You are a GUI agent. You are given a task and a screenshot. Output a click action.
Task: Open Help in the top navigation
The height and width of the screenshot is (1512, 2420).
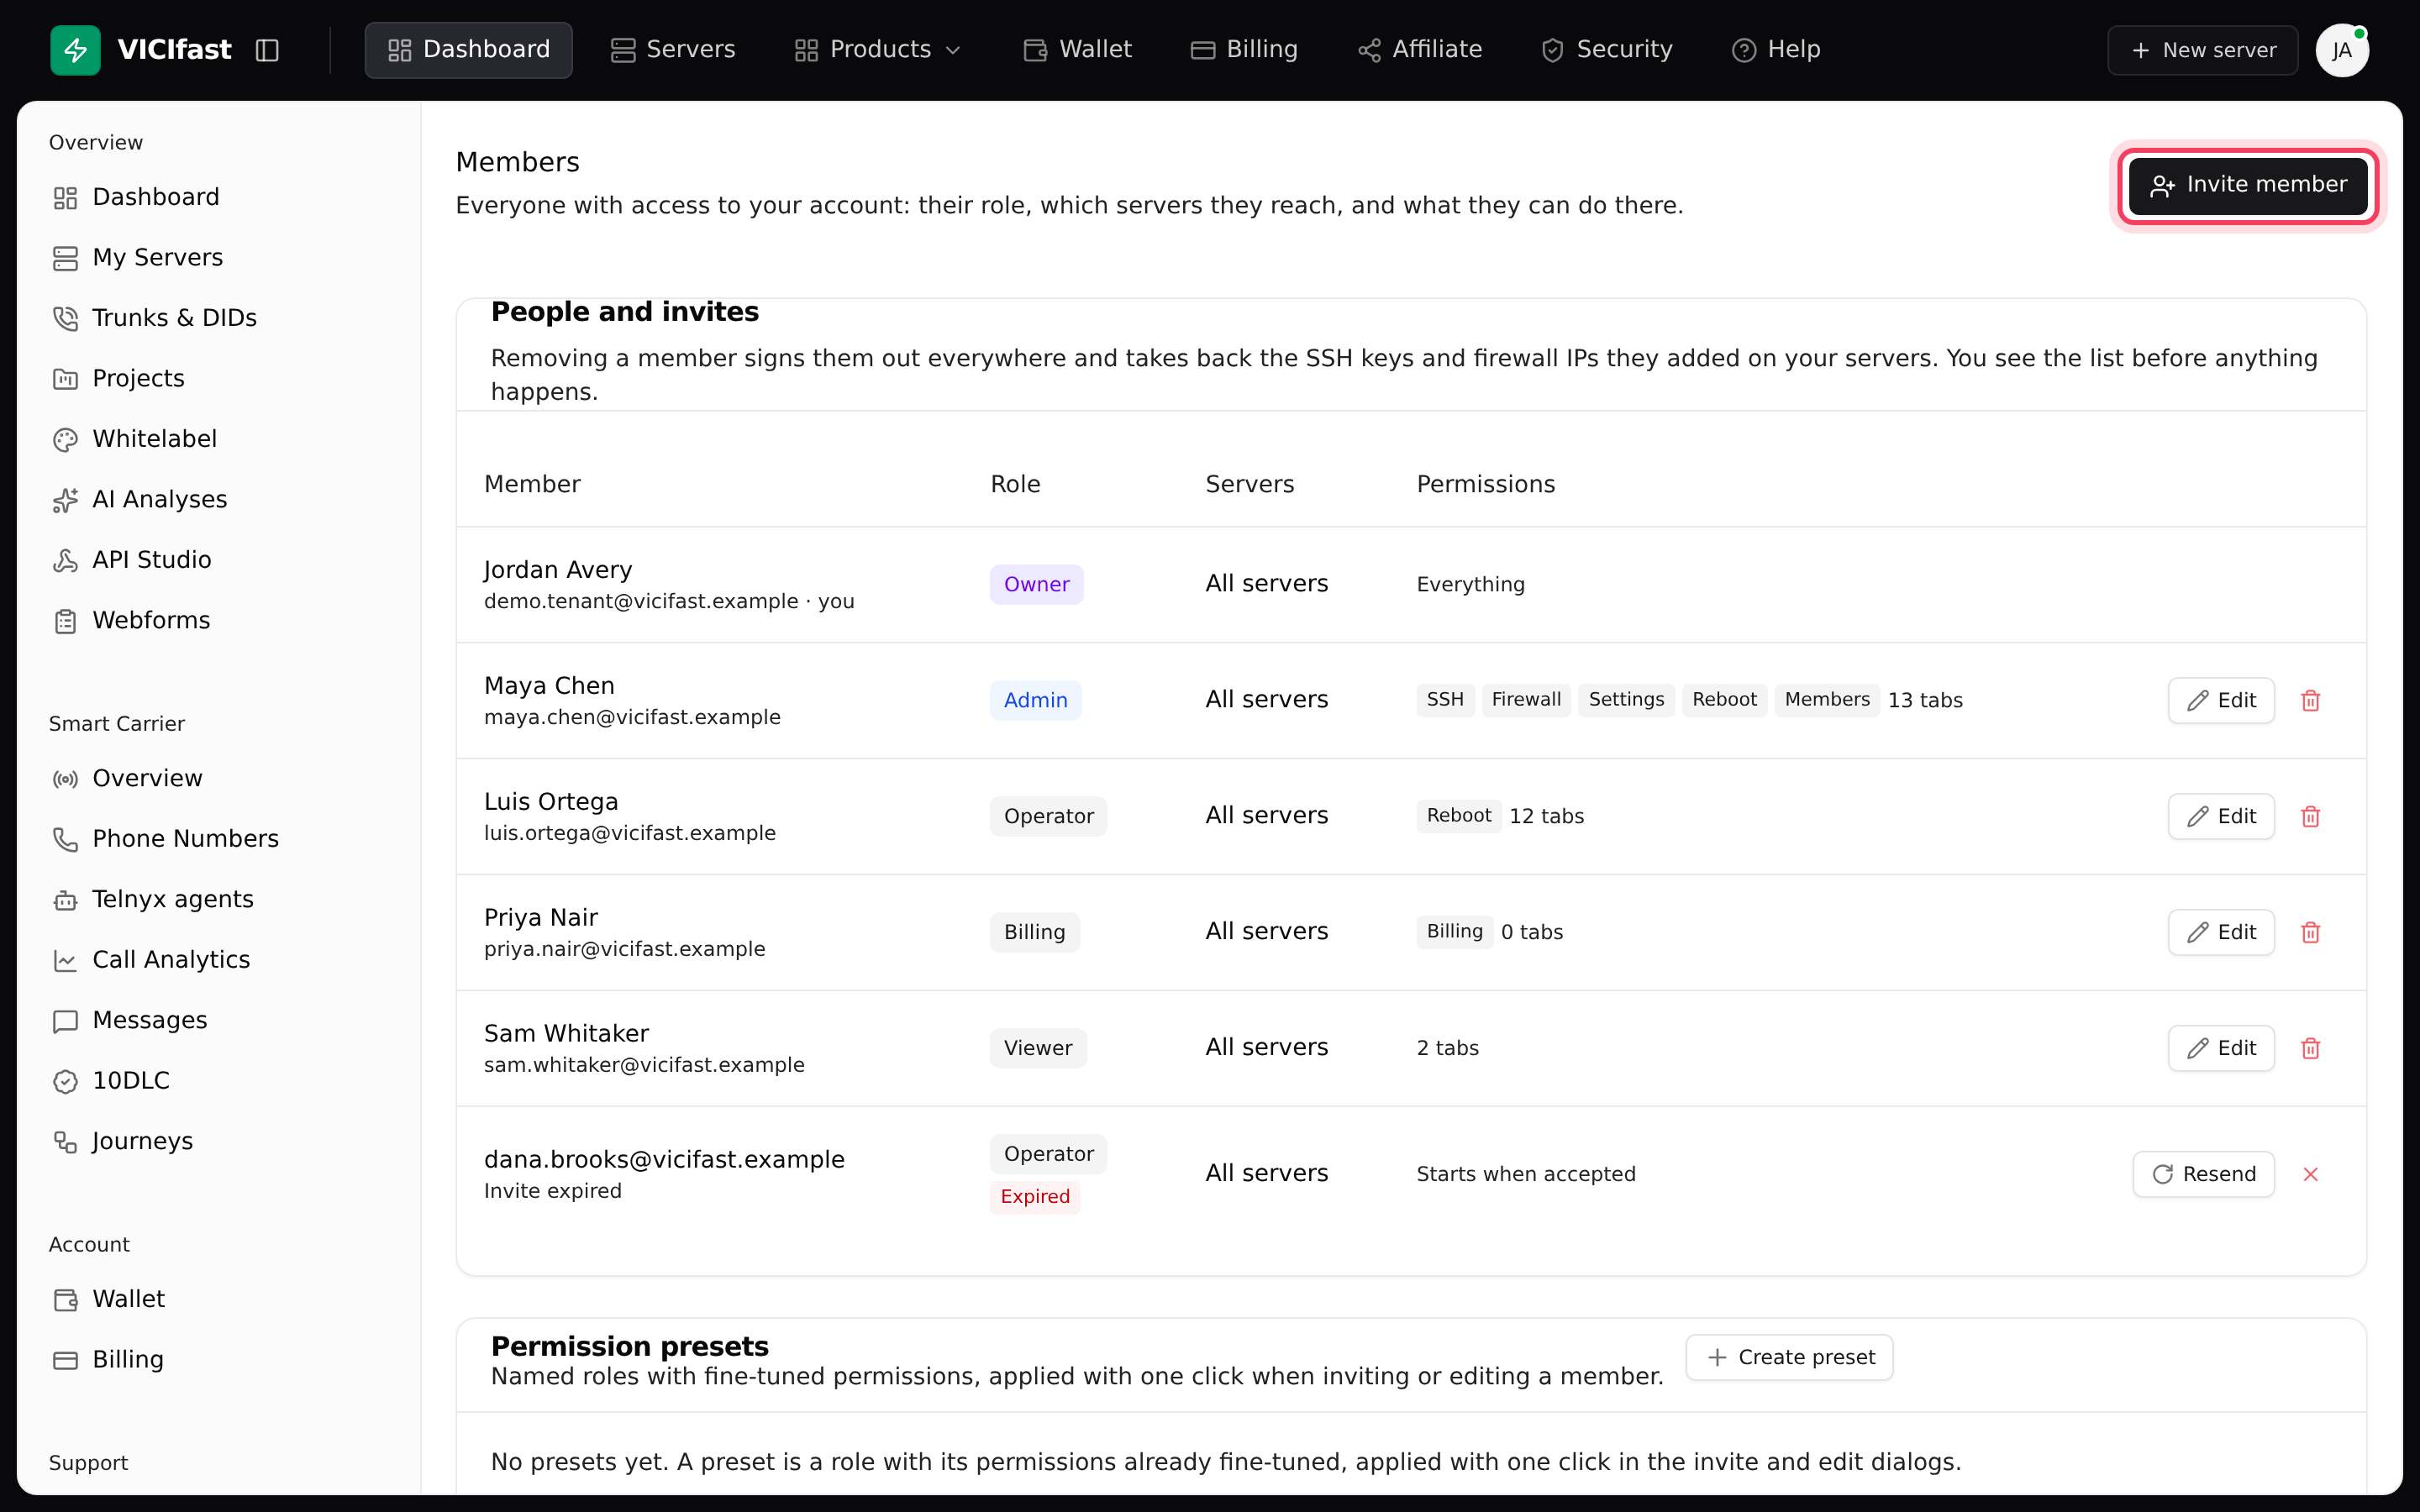(x=1775, y=50)
